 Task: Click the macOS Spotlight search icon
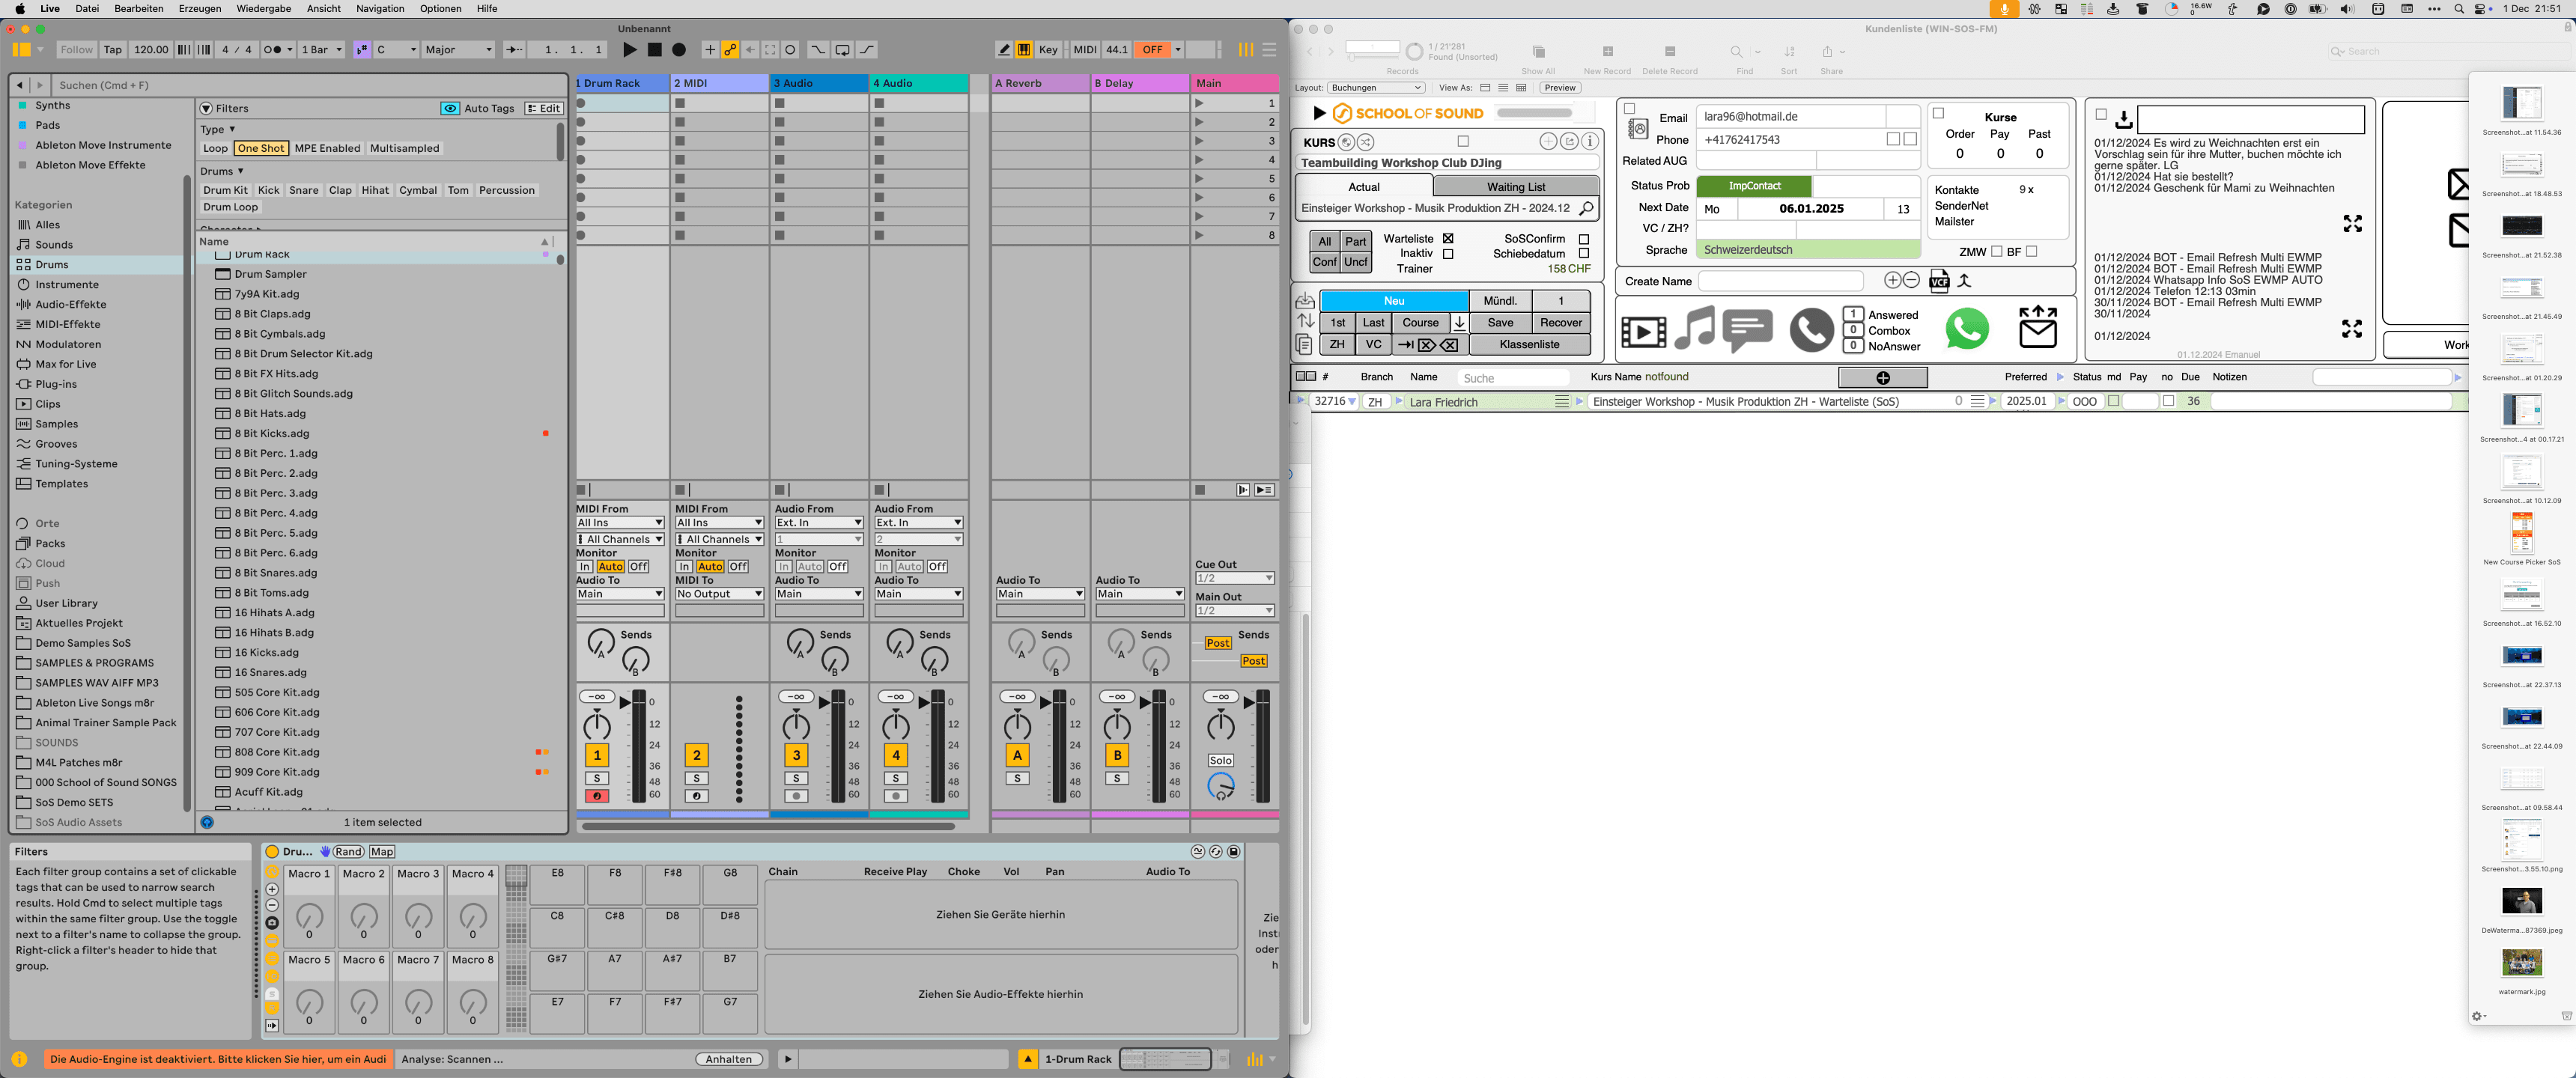point(2459,9)
